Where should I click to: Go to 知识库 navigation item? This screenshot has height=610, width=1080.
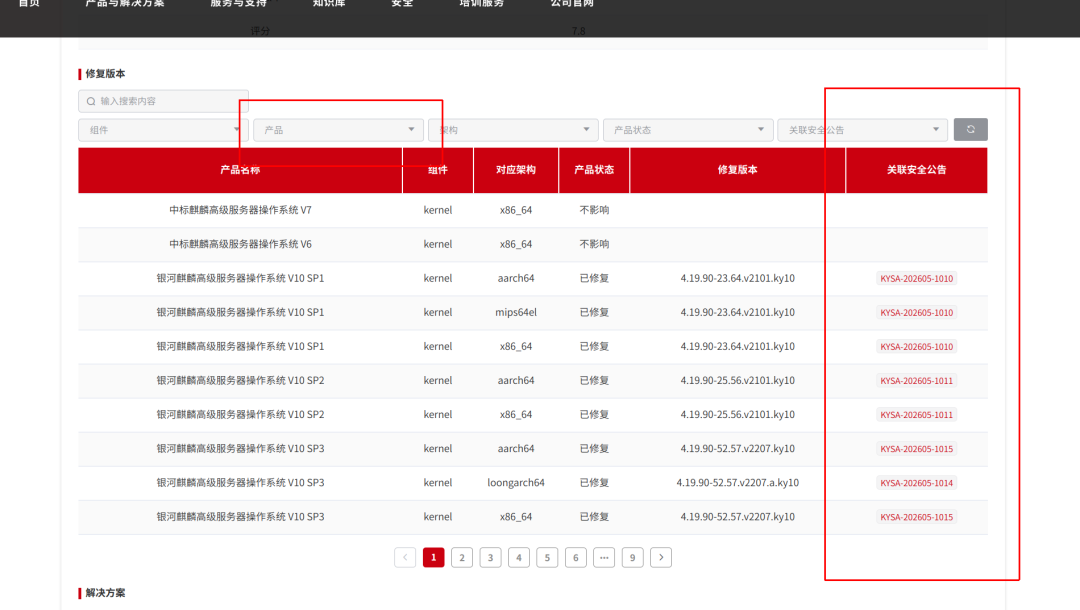click(329, 3)
